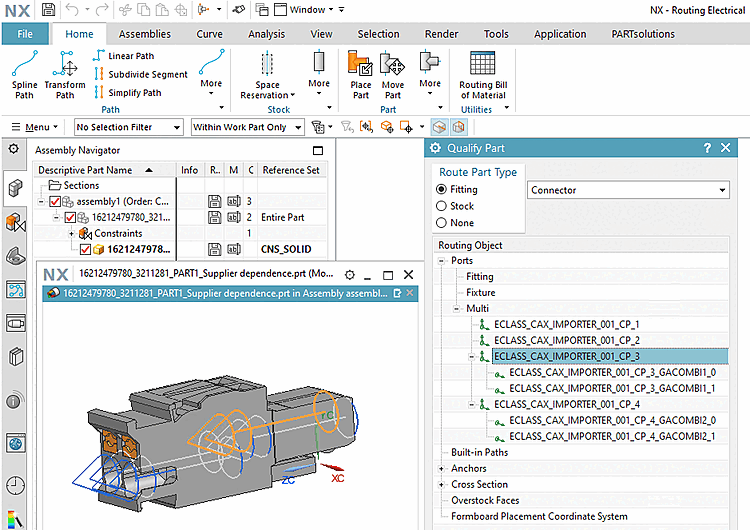Click the Menu button in toolbar
The width and height of the screenshot is (750, 530).
38,127
